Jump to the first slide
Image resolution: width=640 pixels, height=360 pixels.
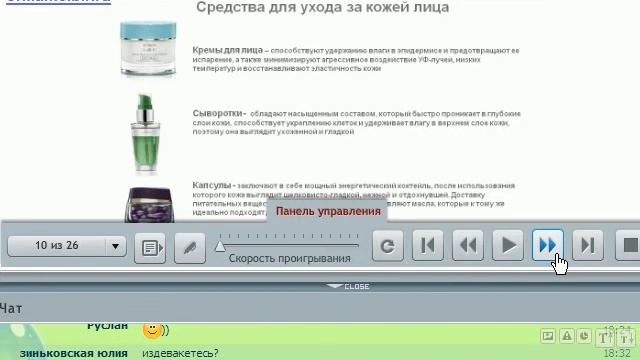pos(428,245)
